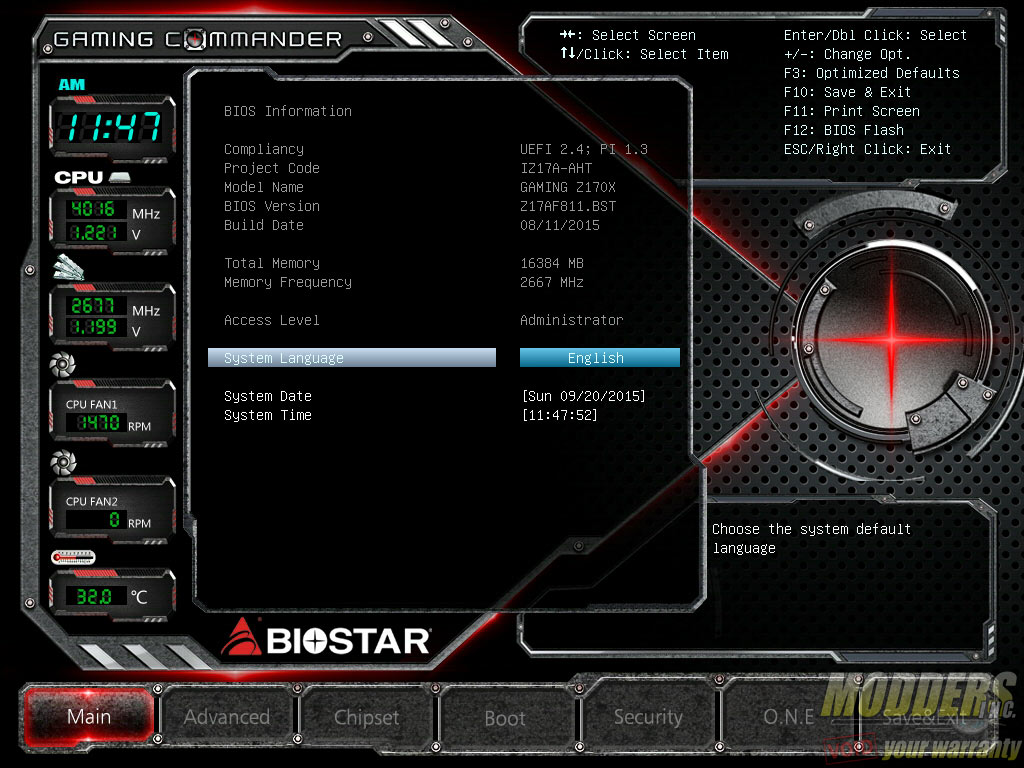Screen dimensions: 1024x768
Task: Open the English language dropdown
Action: click(x=600, y=358)
